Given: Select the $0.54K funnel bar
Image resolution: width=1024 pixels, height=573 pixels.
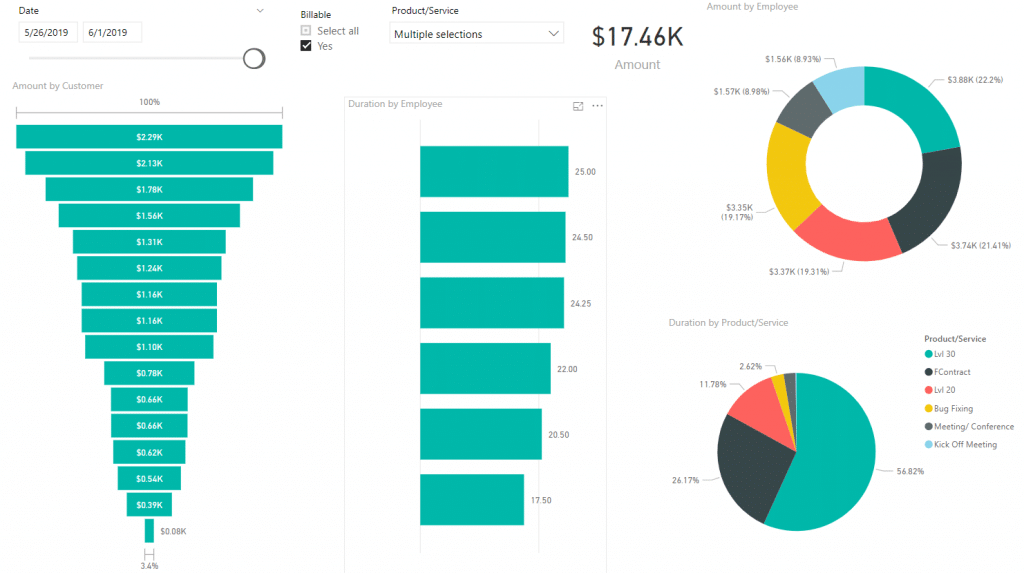Looking at the screenshot, I should (149, 478).
